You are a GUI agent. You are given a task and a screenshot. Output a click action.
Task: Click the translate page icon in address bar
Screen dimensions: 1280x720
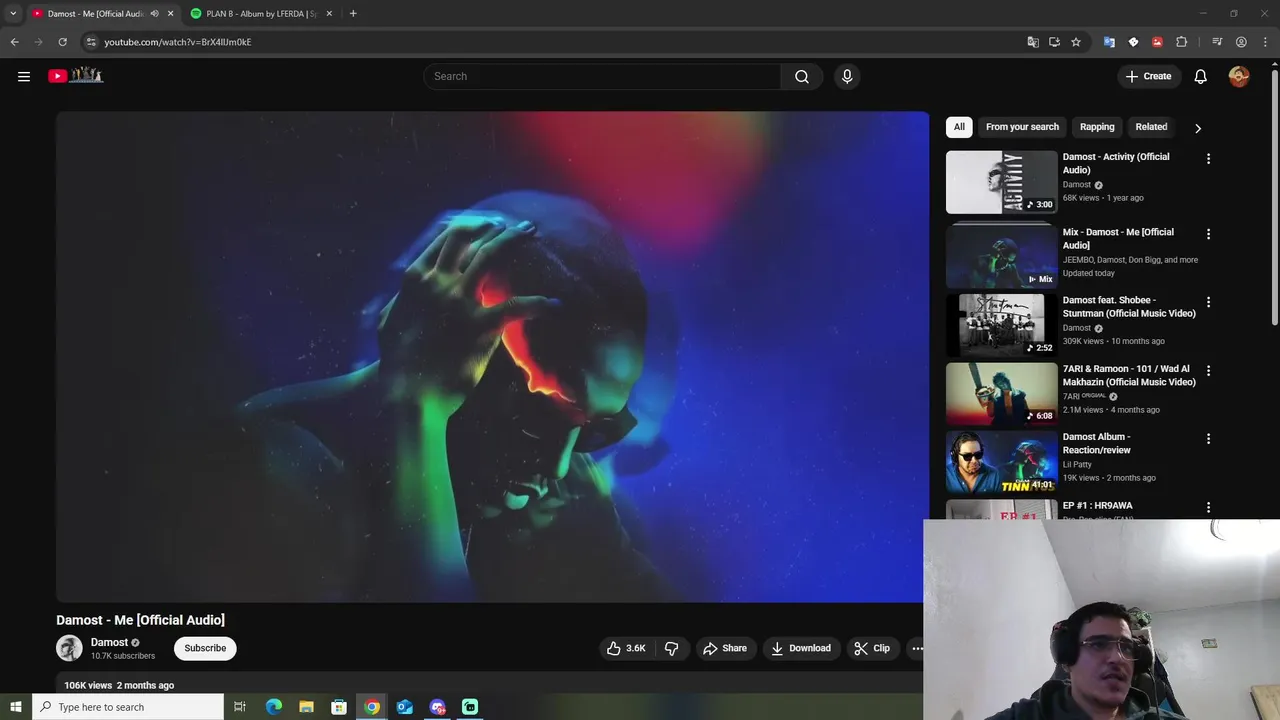[1033, 42]
